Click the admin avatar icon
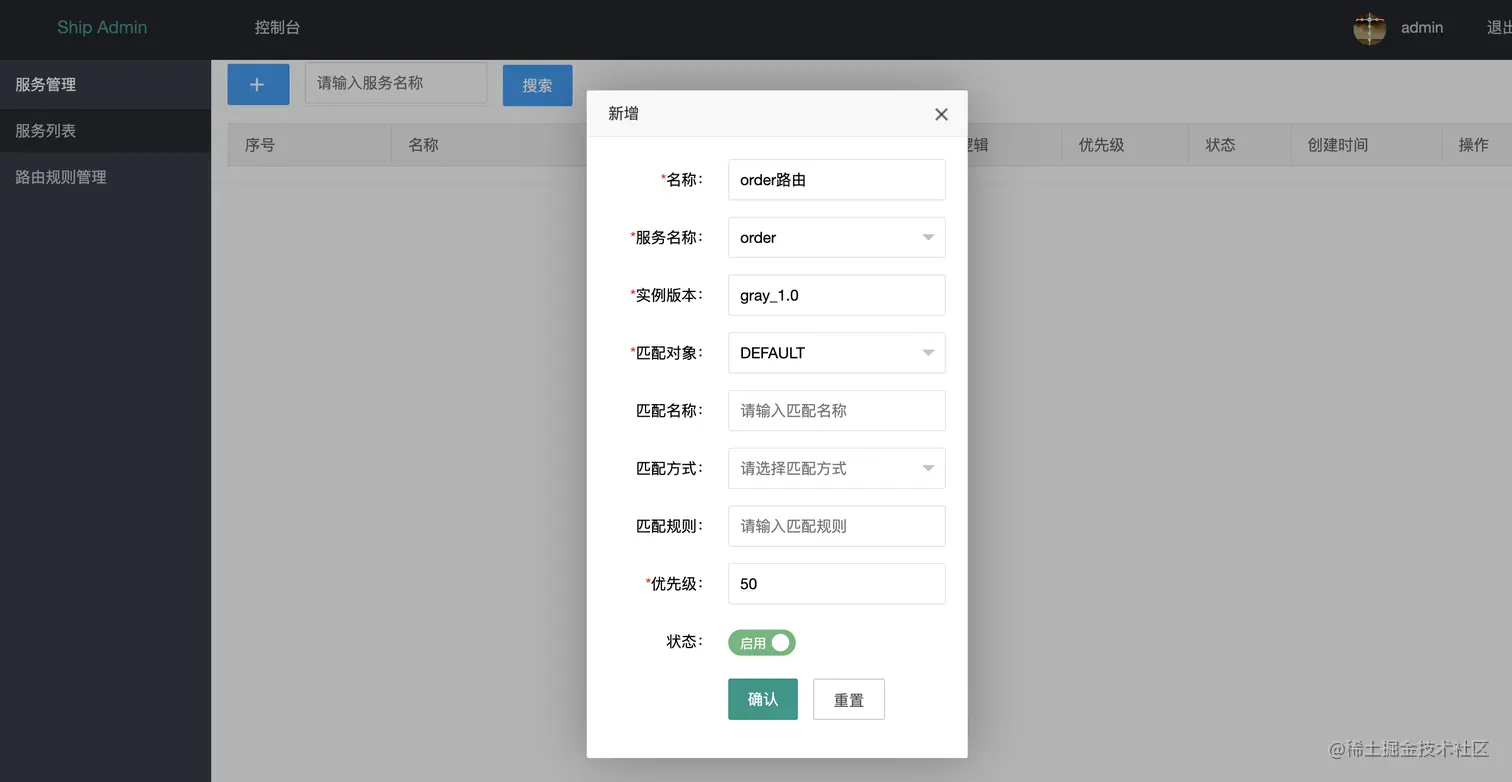 click(1369, 28)
